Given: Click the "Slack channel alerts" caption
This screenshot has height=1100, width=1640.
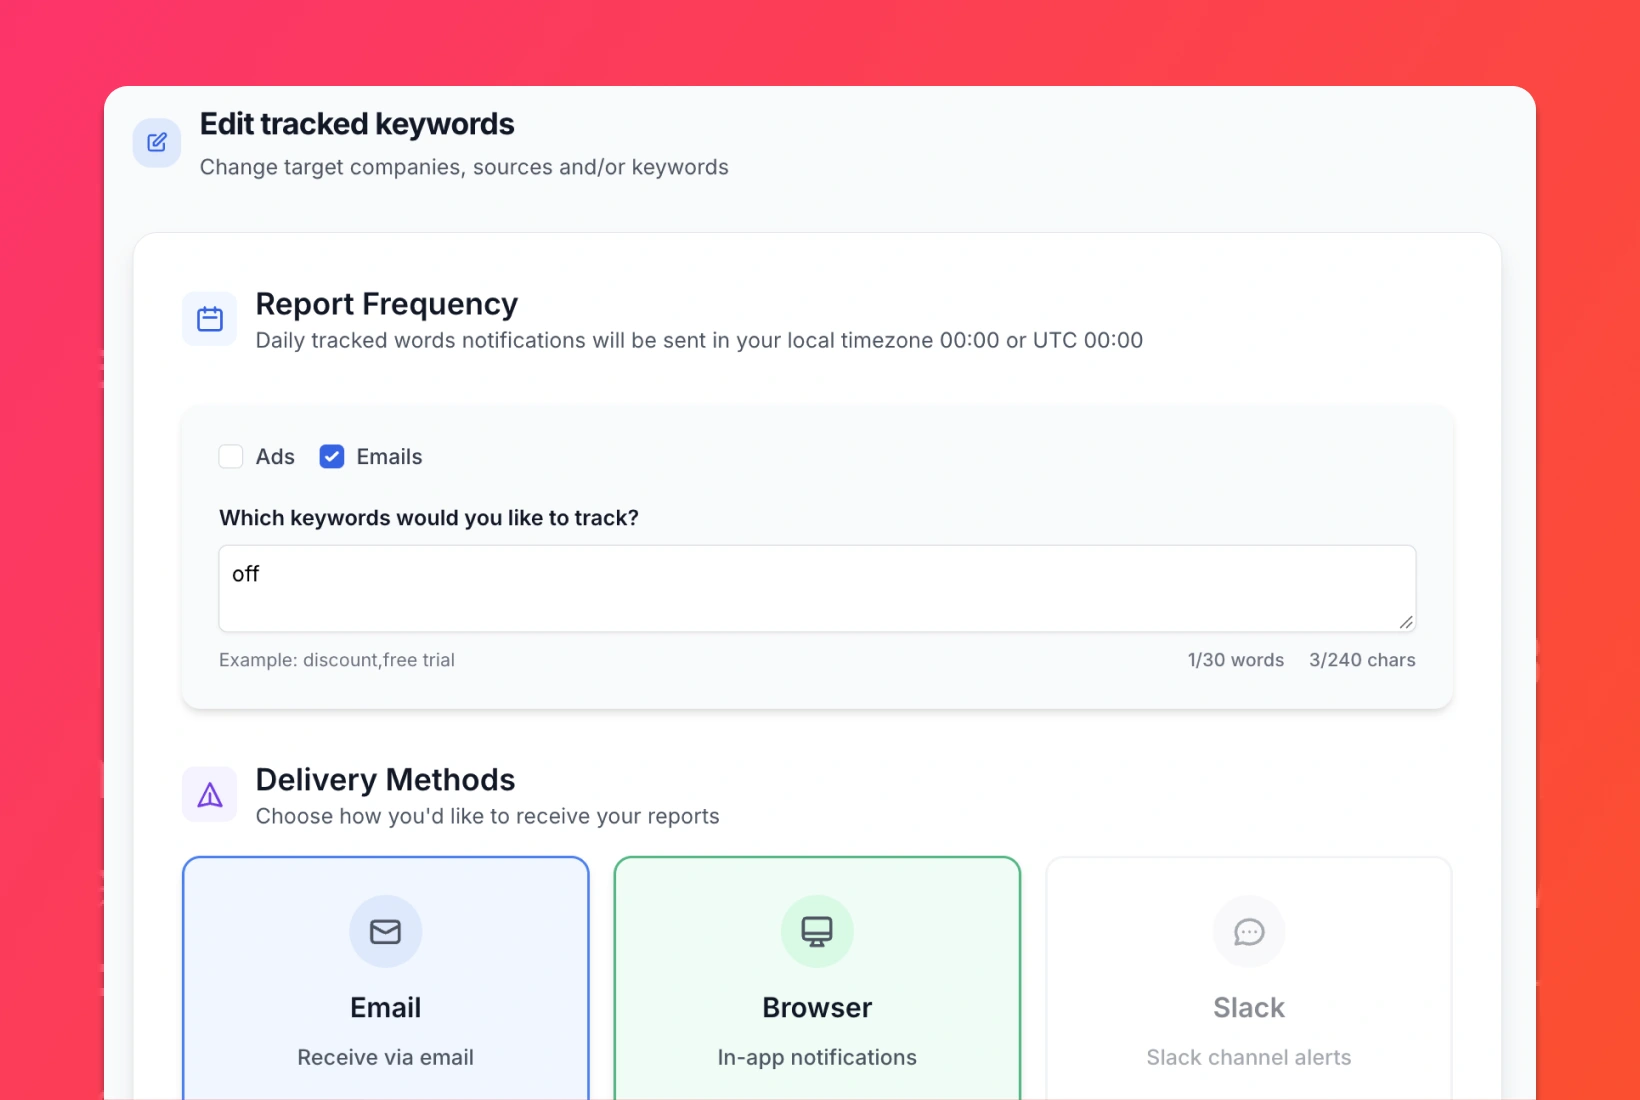Looking at the screenshot, I should pos(1249,1057).
